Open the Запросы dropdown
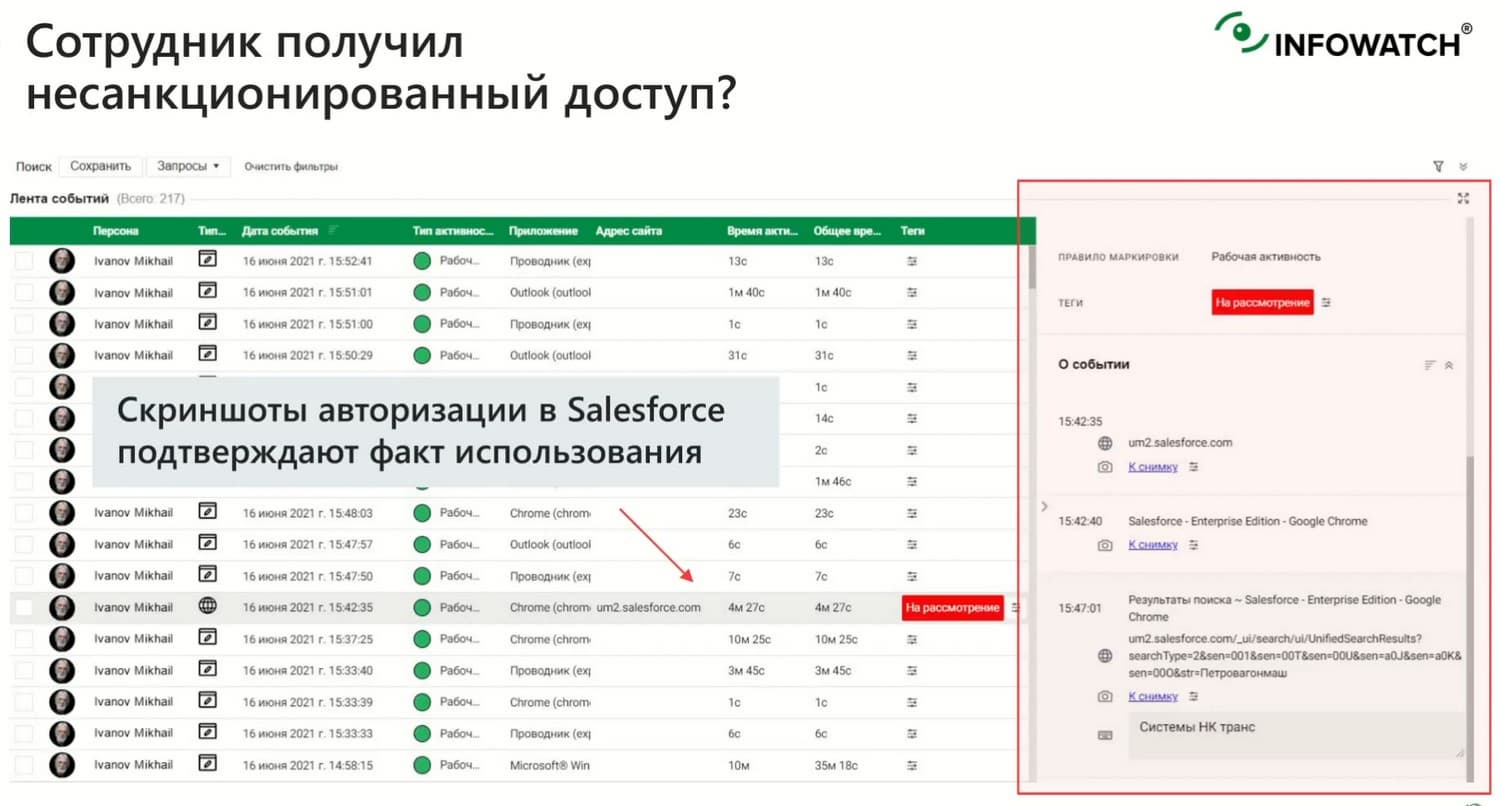The image size is (1500, 806). [188, 166]
